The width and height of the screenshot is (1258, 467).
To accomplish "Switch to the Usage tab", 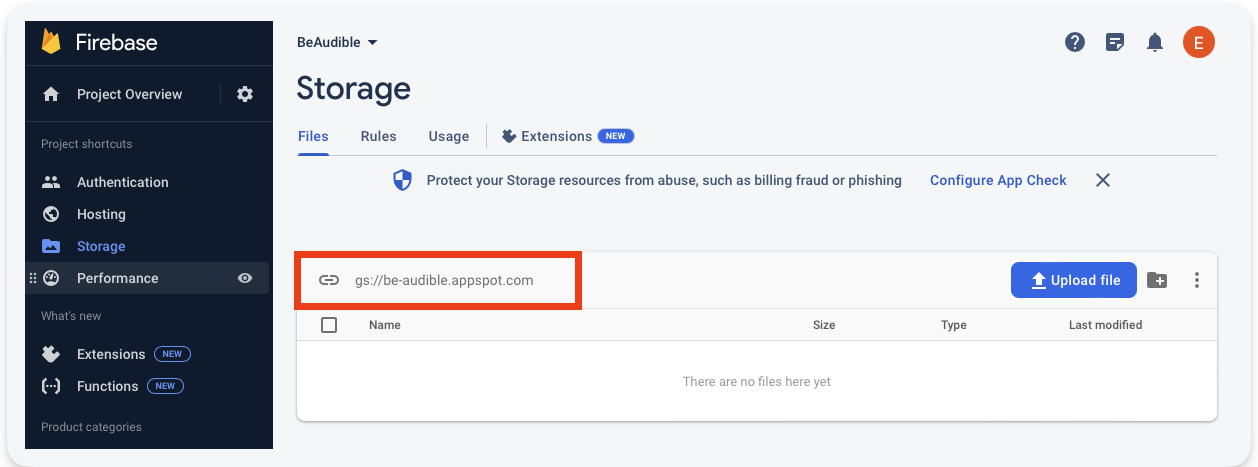I will 449,136.
